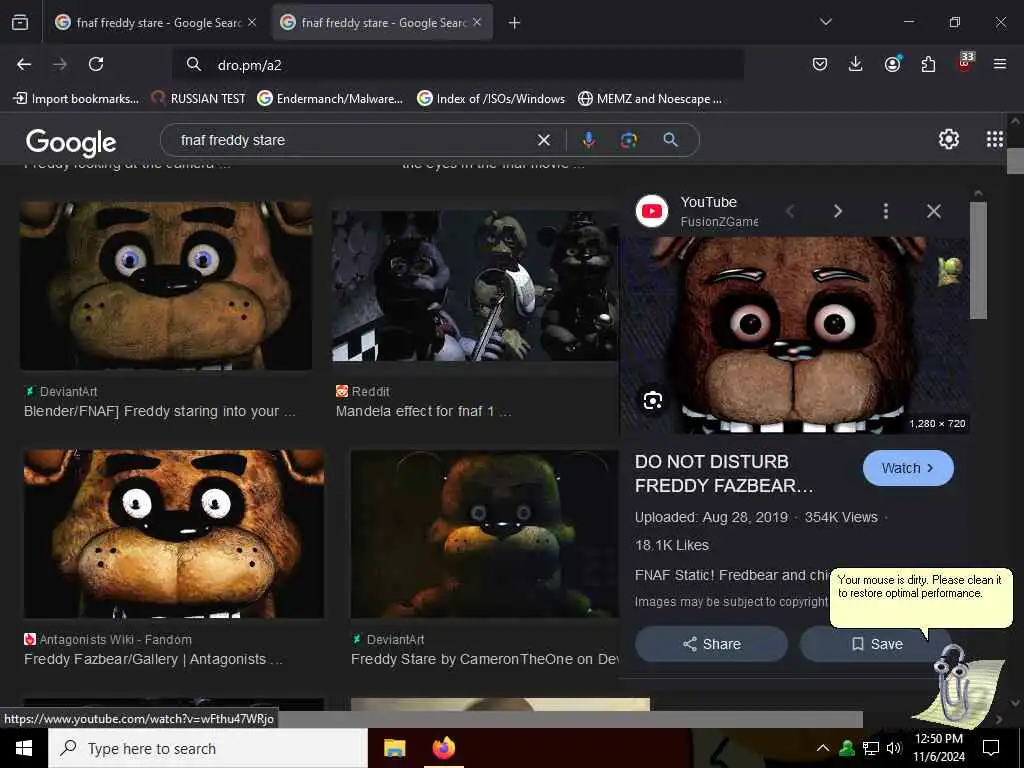Open the network tray icon
This screenshot has height=768, width=1024.
pos(871,748)
